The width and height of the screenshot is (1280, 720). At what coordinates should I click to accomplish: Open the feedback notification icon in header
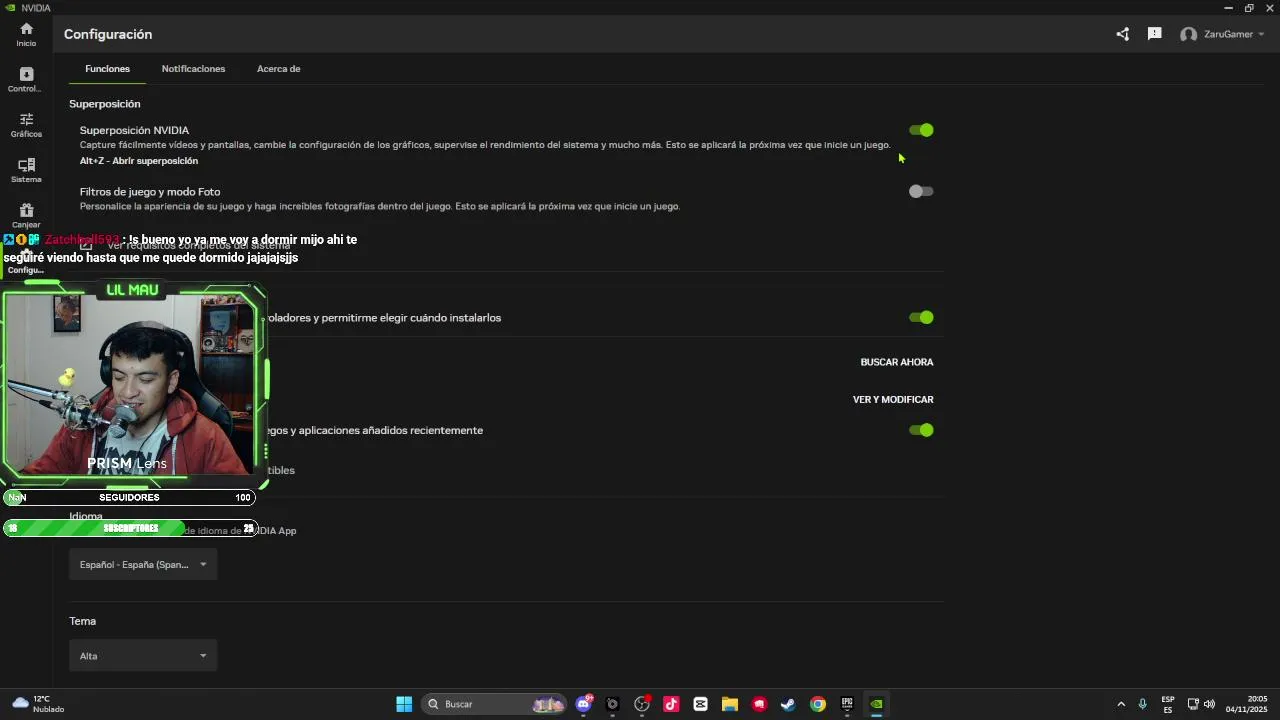point(1154,34)
